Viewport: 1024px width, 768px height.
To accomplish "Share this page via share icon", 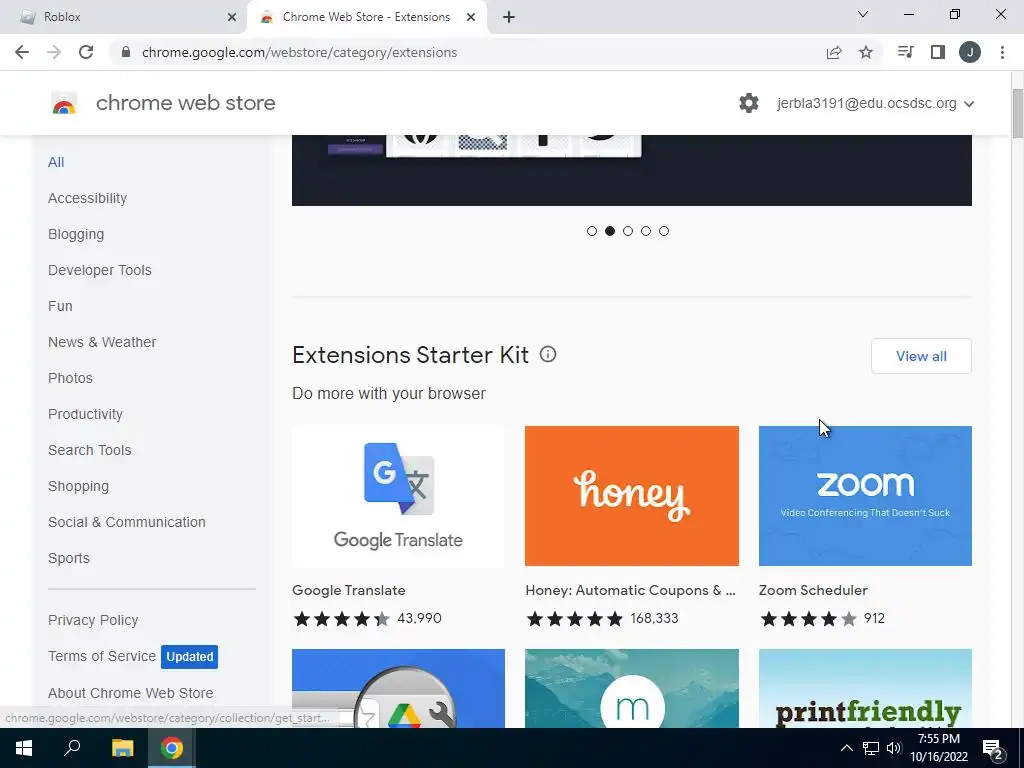I will pos(834,52).
